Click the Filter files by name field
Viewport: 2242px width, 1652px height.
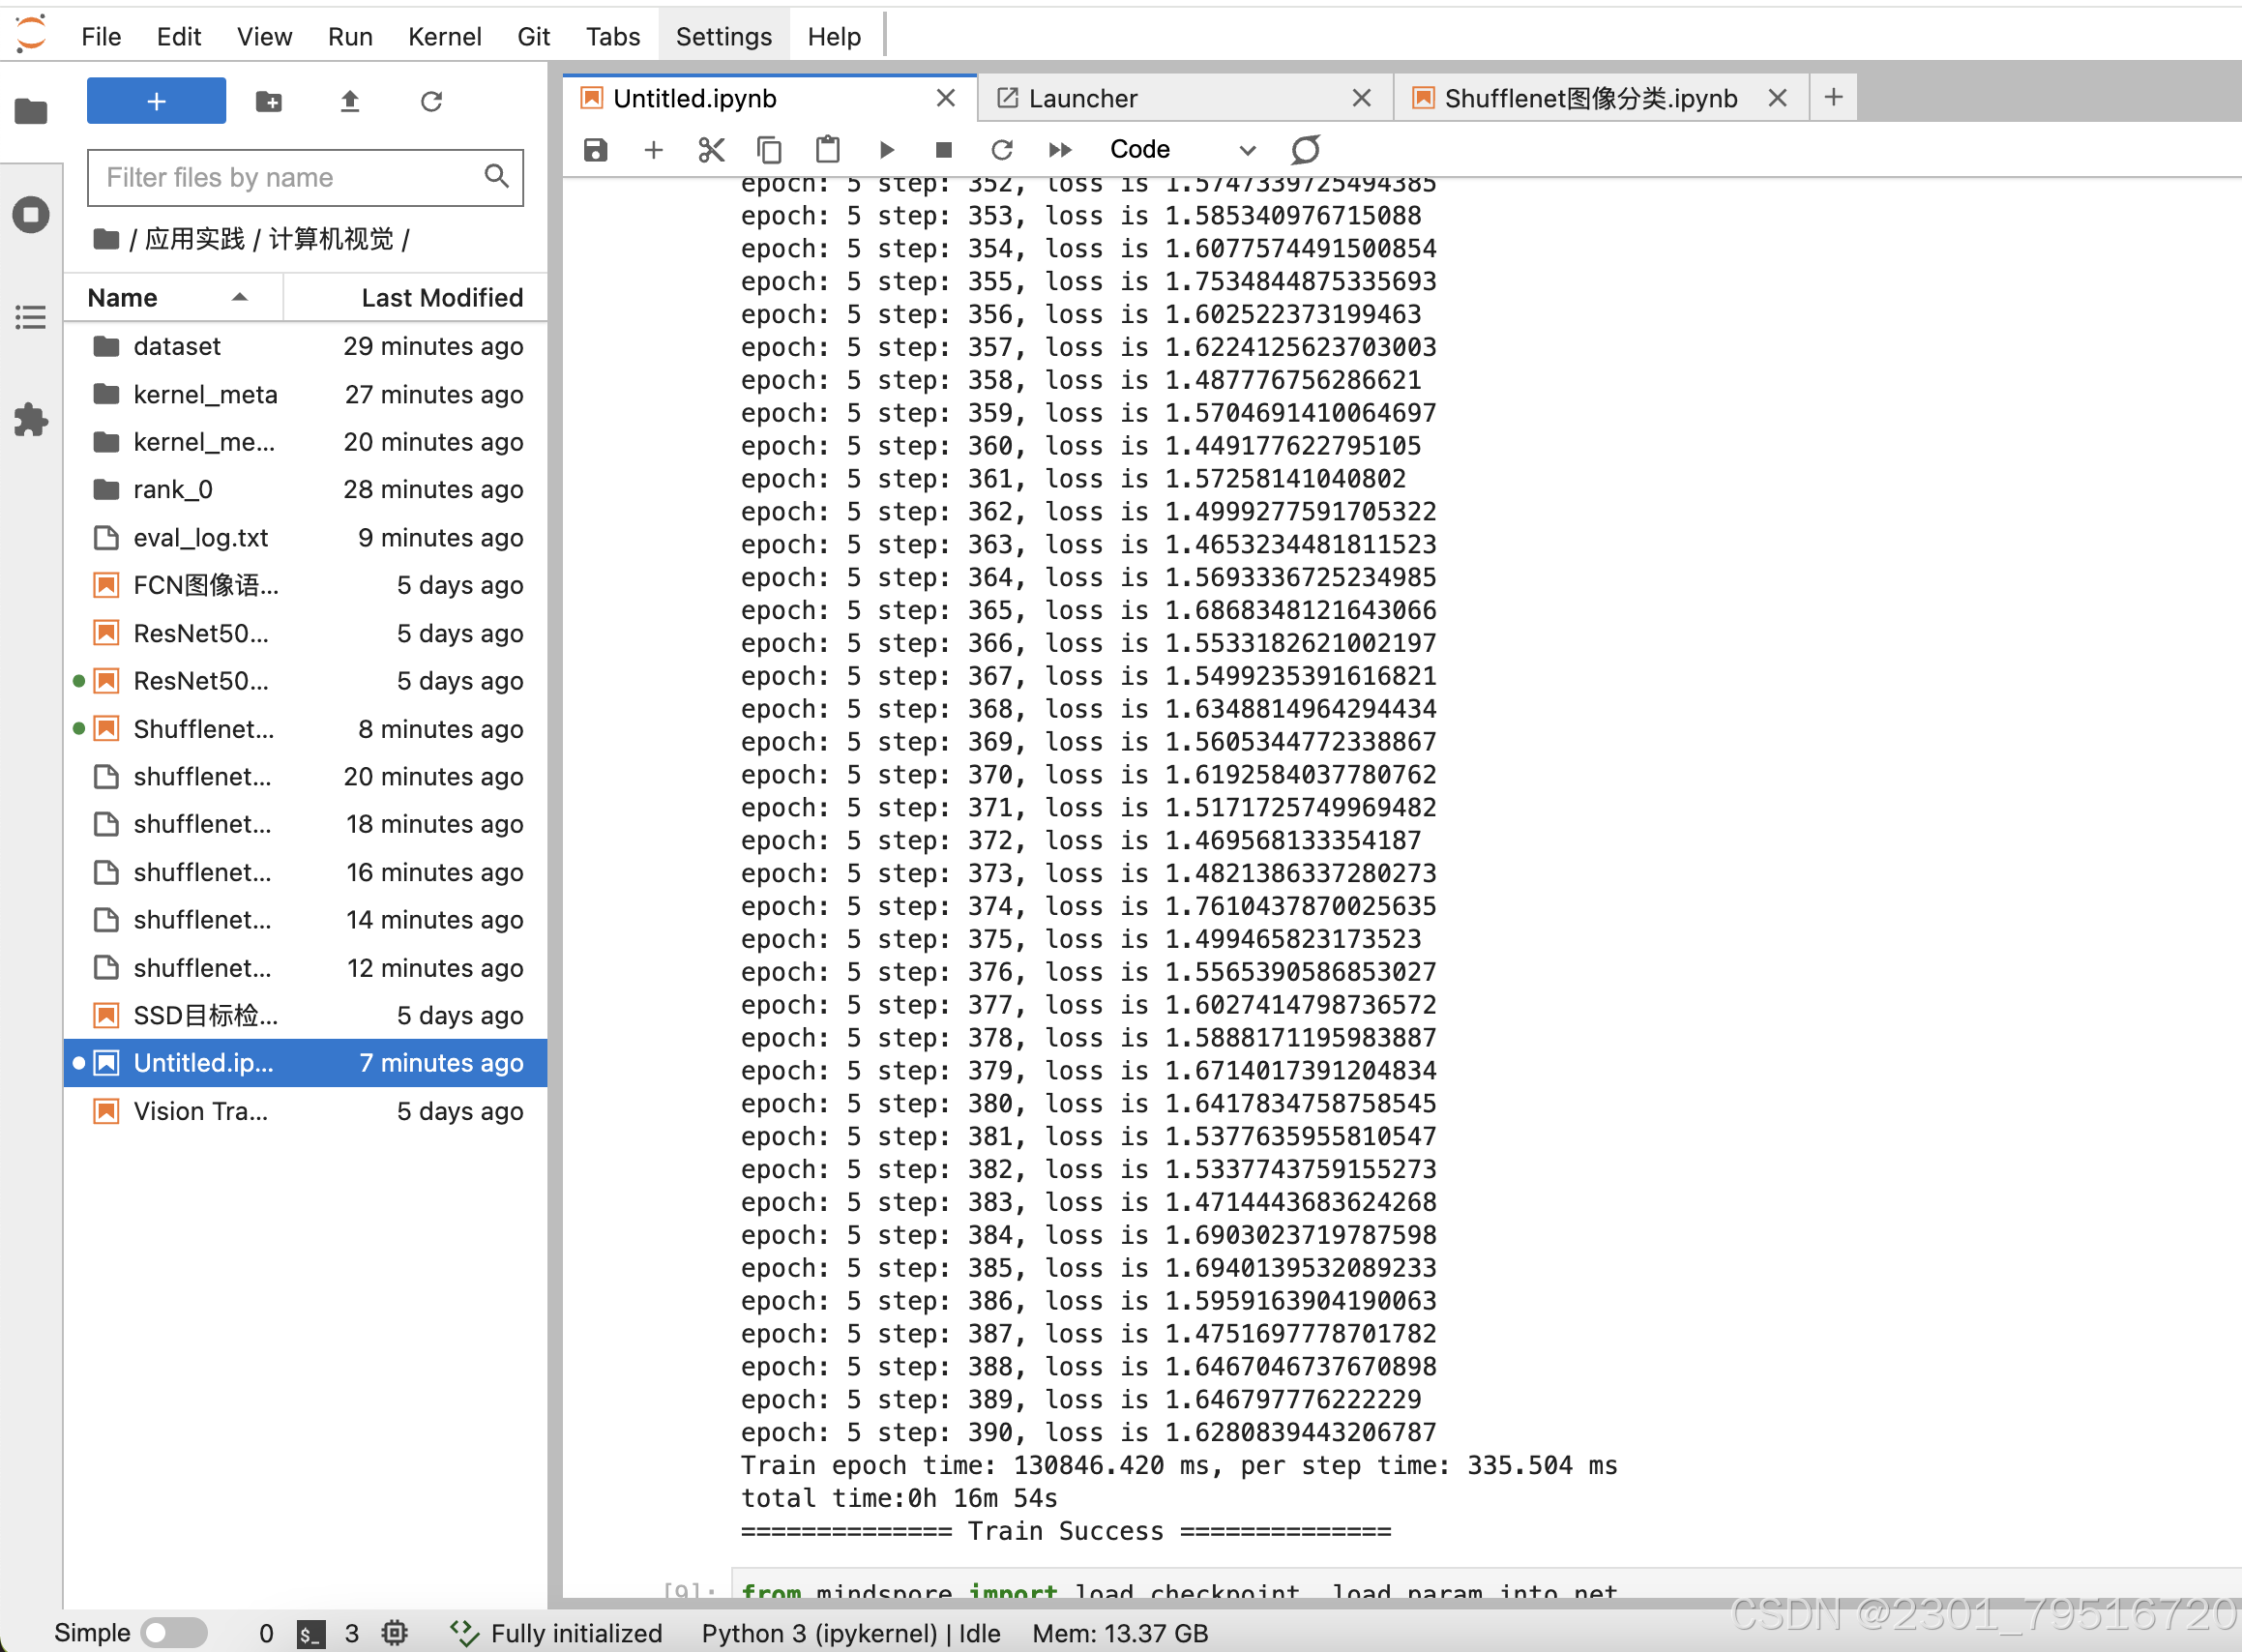[290, 178]
